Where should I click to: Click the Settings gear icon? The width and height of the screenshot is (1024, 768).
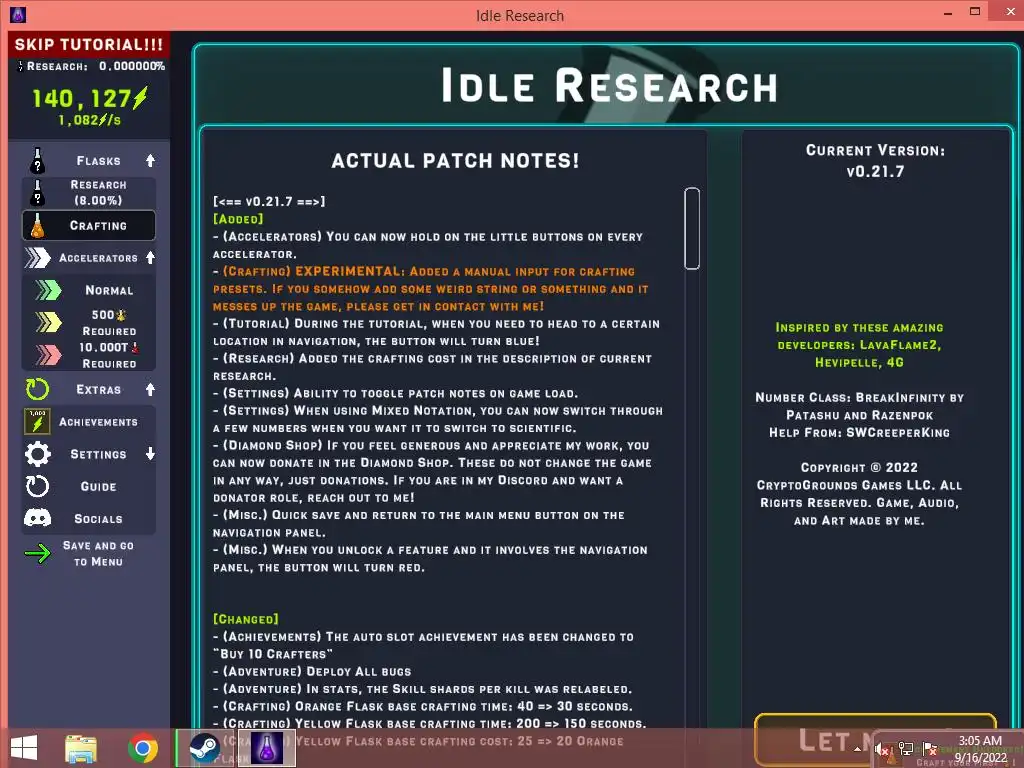(x=37, y=454)
